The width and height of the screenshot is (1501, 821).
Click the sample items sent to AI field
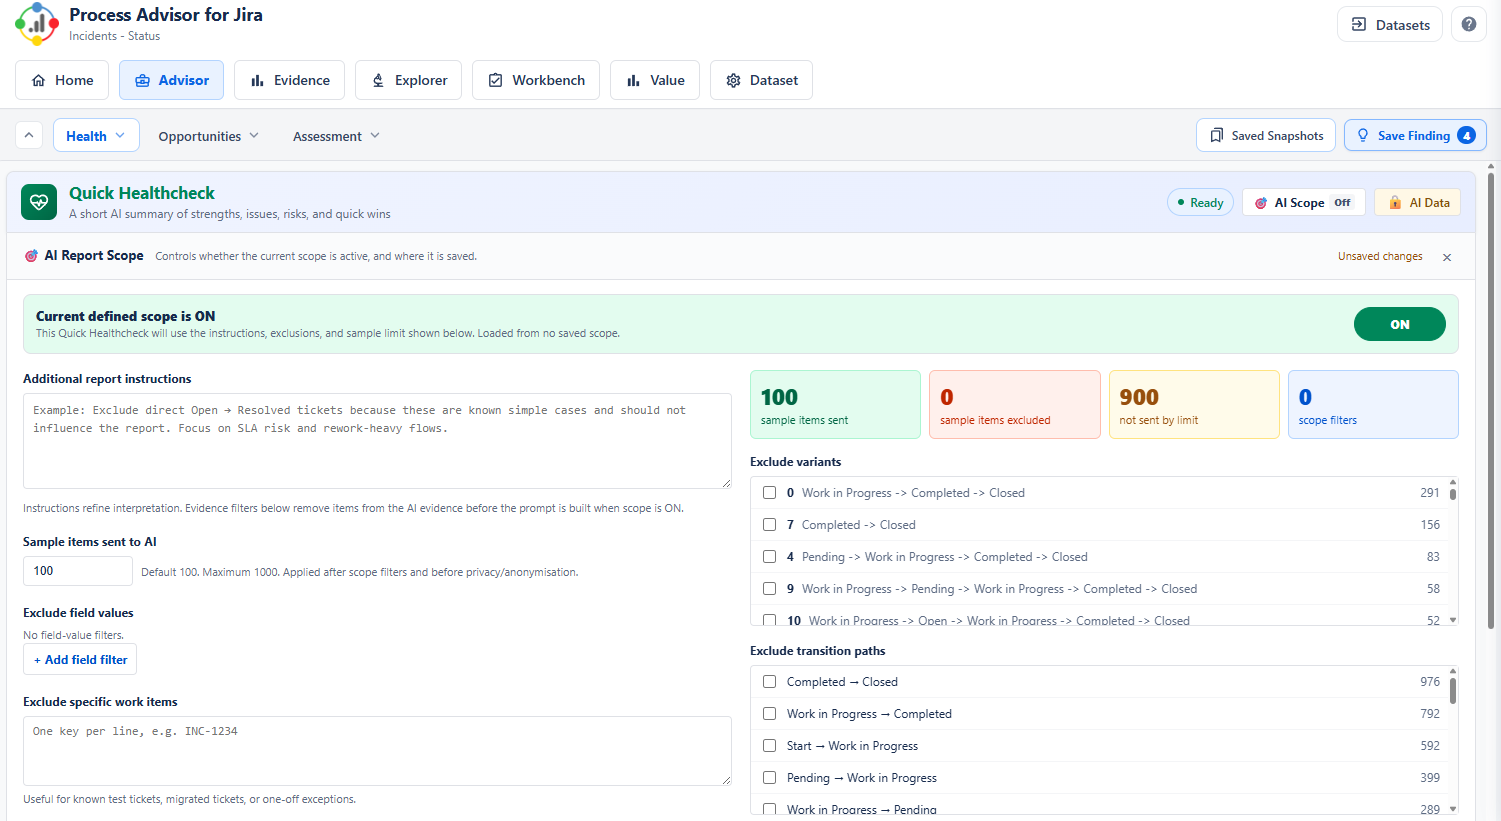coord(78,571)
